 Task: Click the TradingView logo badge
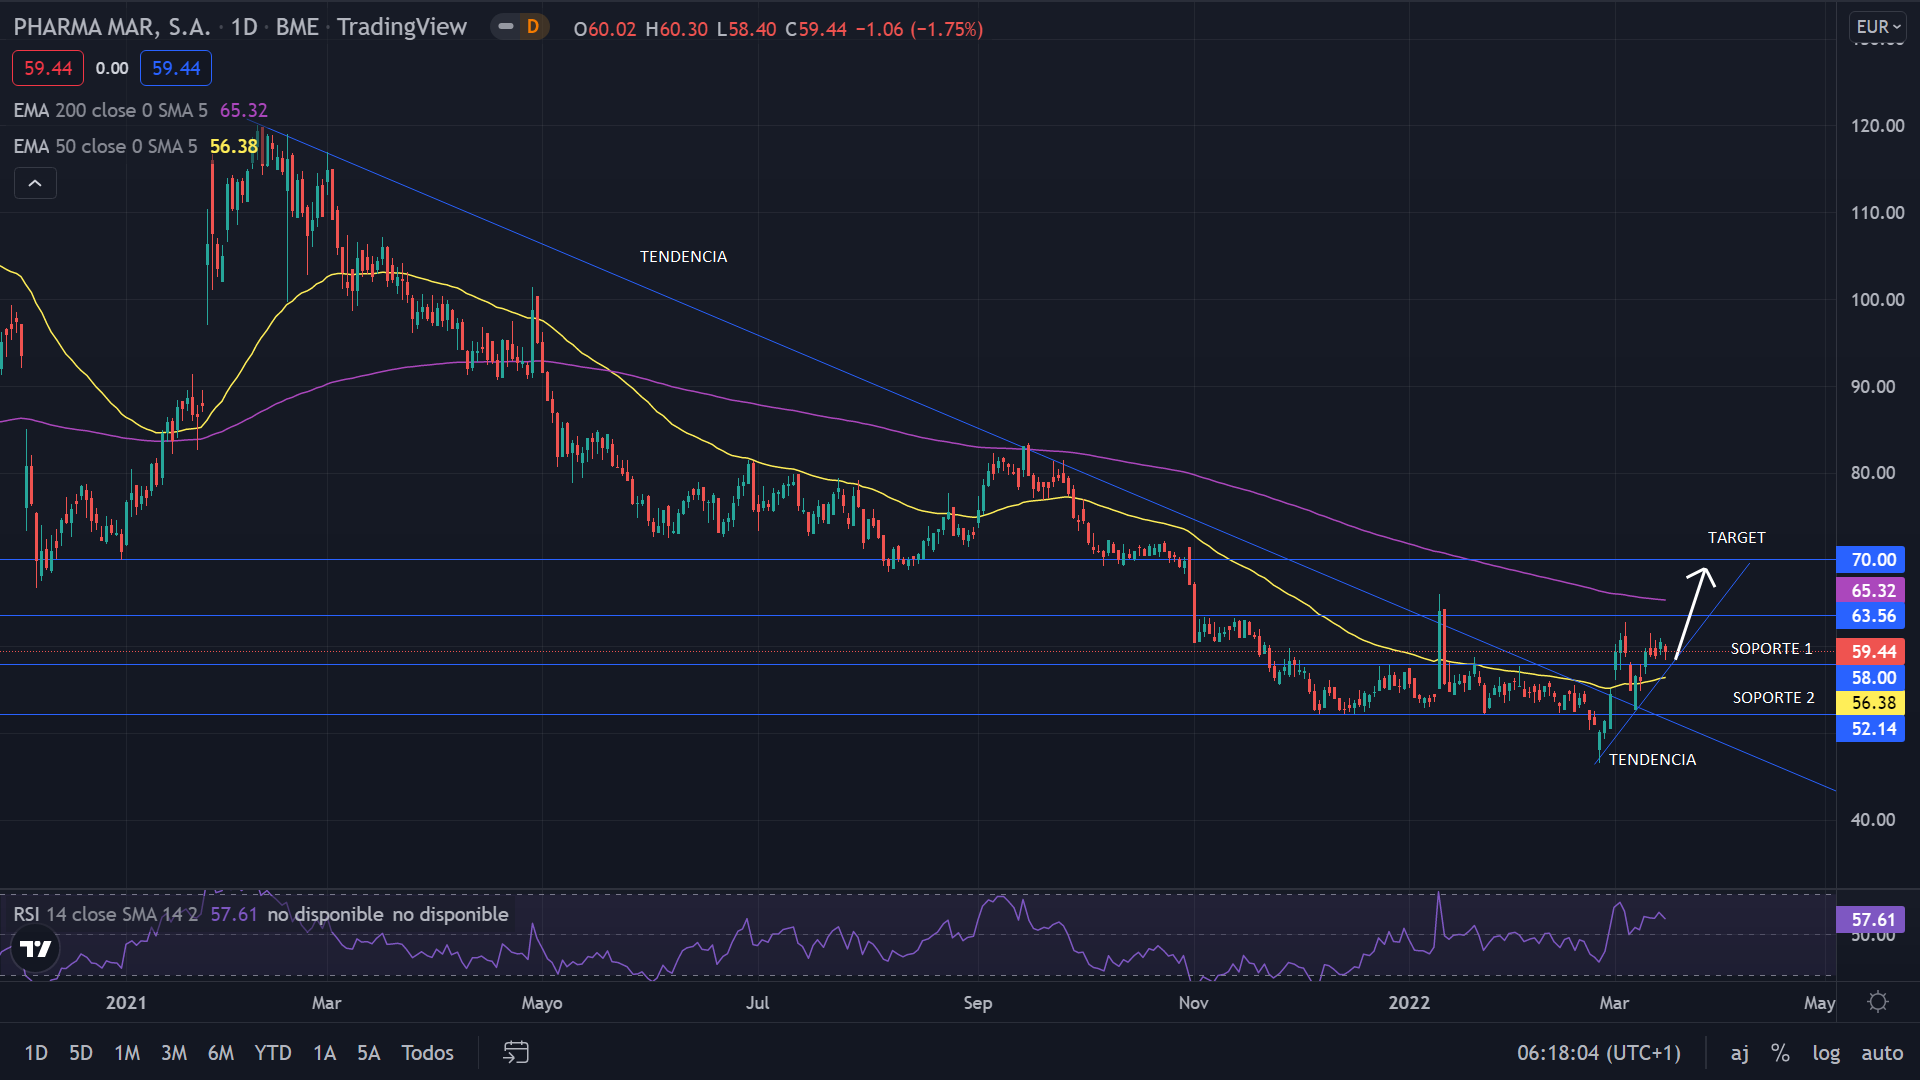36,948
